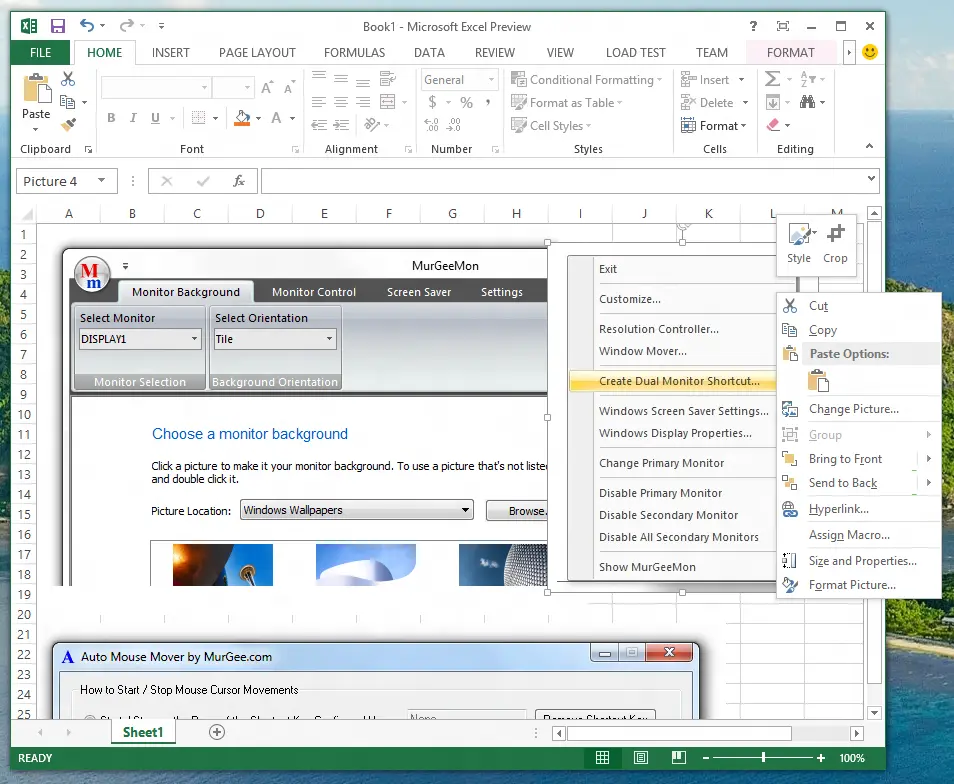
Task: Open the Windows Wallpapers picture location dropdown
Action: (357, 511)
